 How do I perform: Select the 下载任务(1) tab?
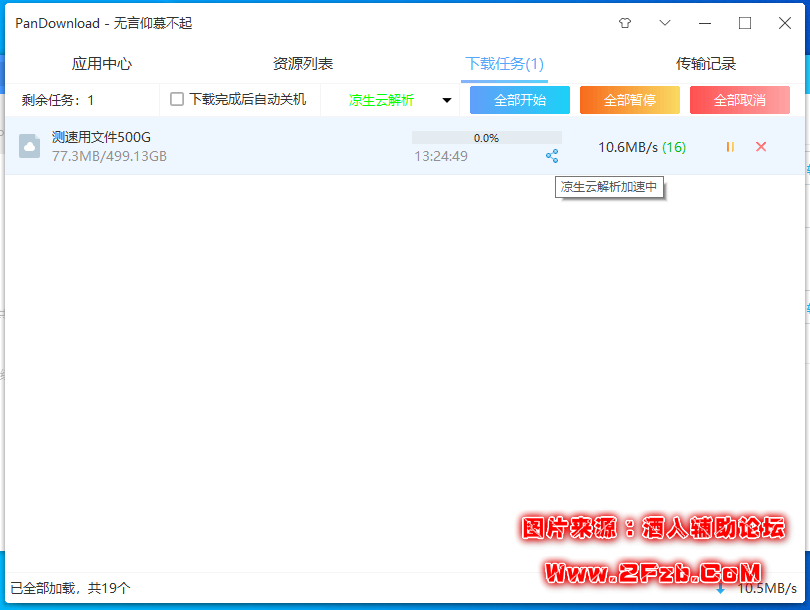tap(503, 62)
